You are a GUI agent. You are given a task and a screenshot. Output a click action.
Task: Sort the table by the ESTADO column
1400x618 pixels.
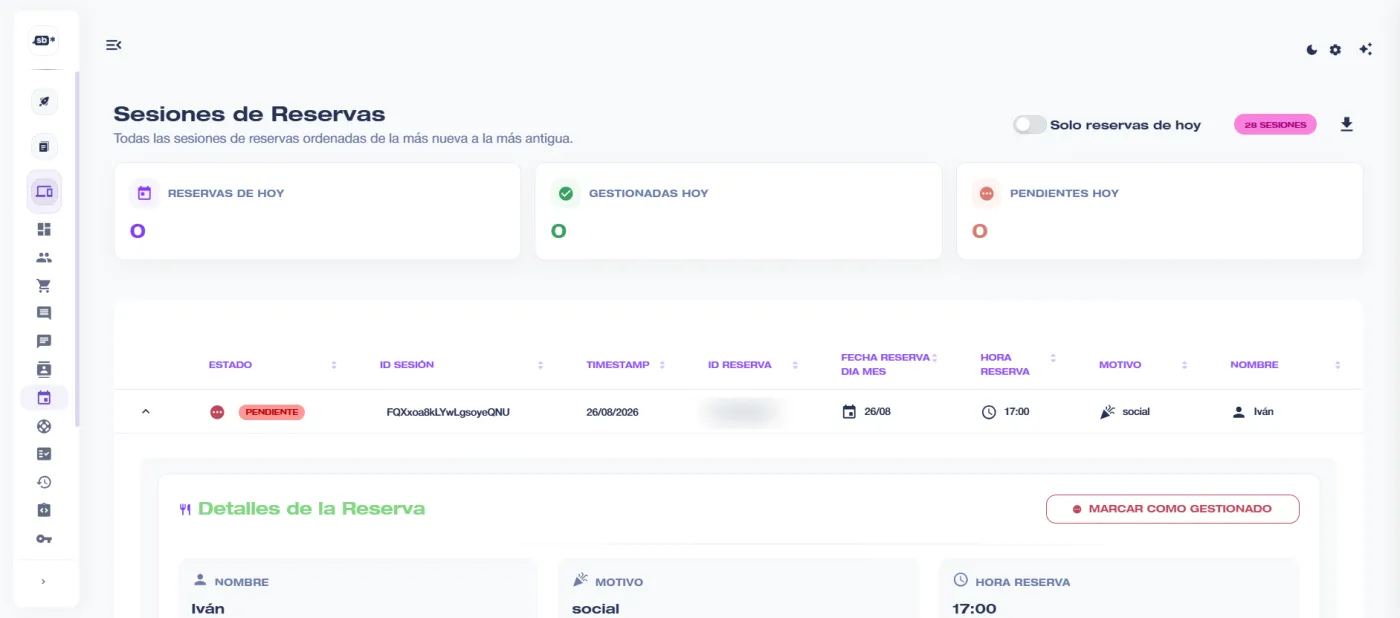[x=334, y=365]
